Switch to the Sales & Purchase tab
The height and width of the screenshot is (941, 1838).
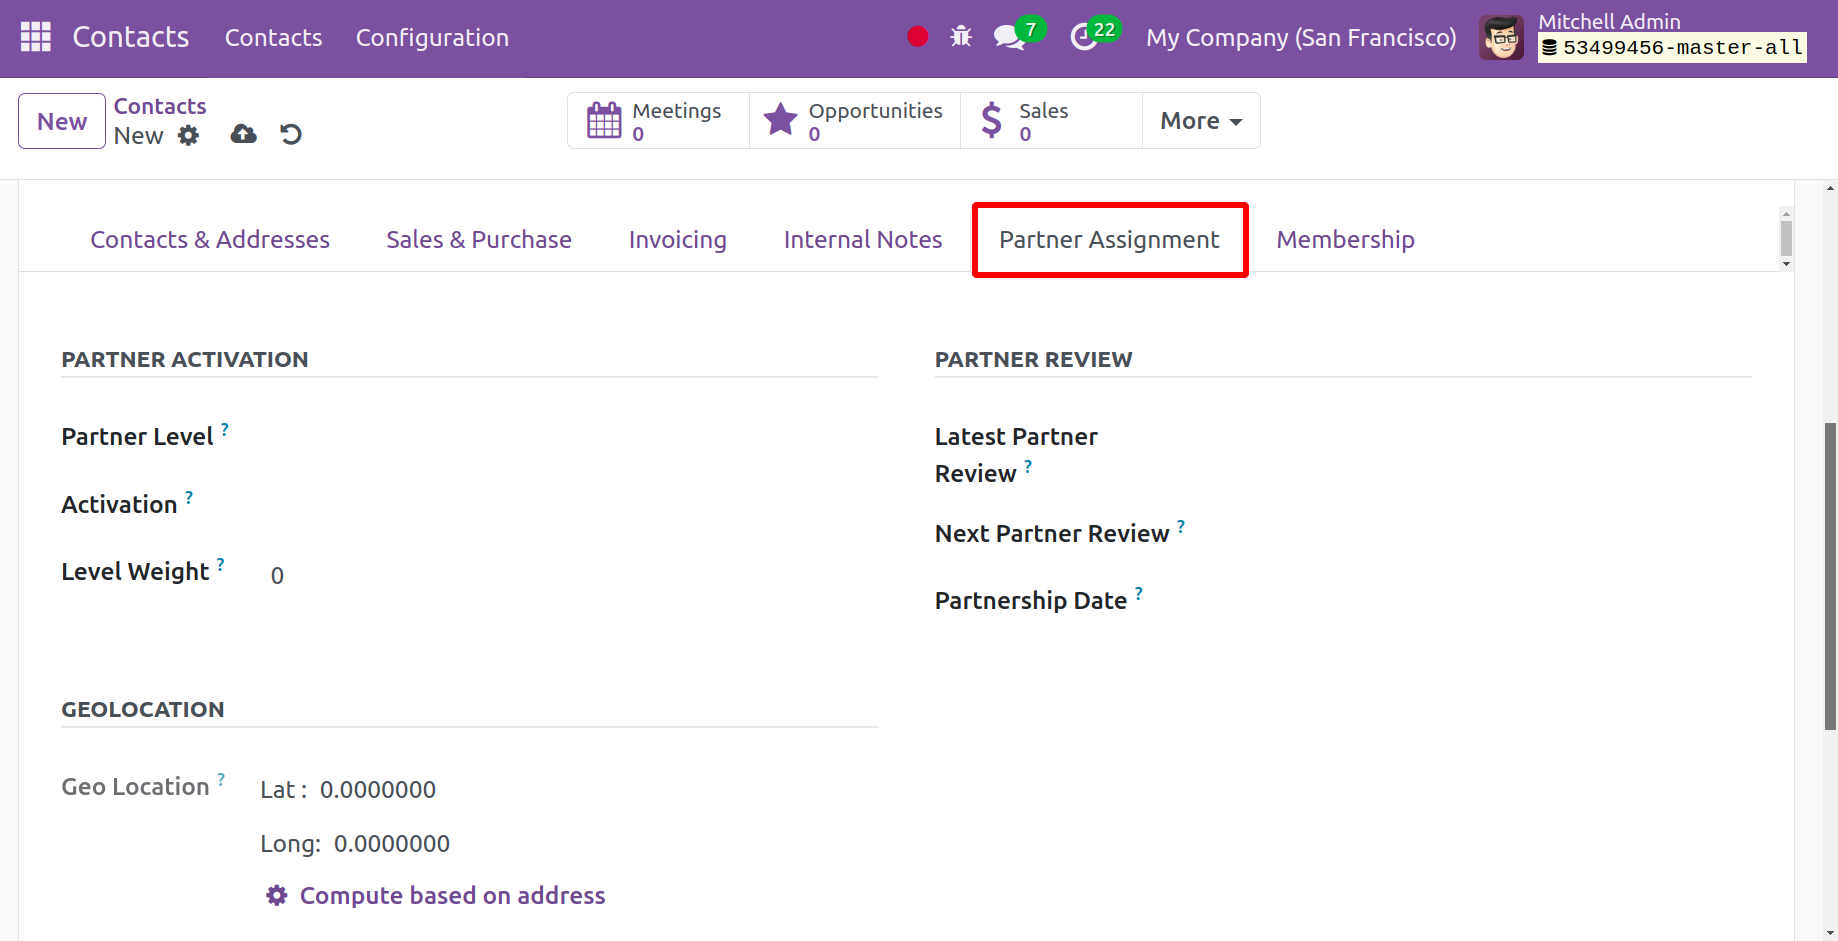(479, 240)
